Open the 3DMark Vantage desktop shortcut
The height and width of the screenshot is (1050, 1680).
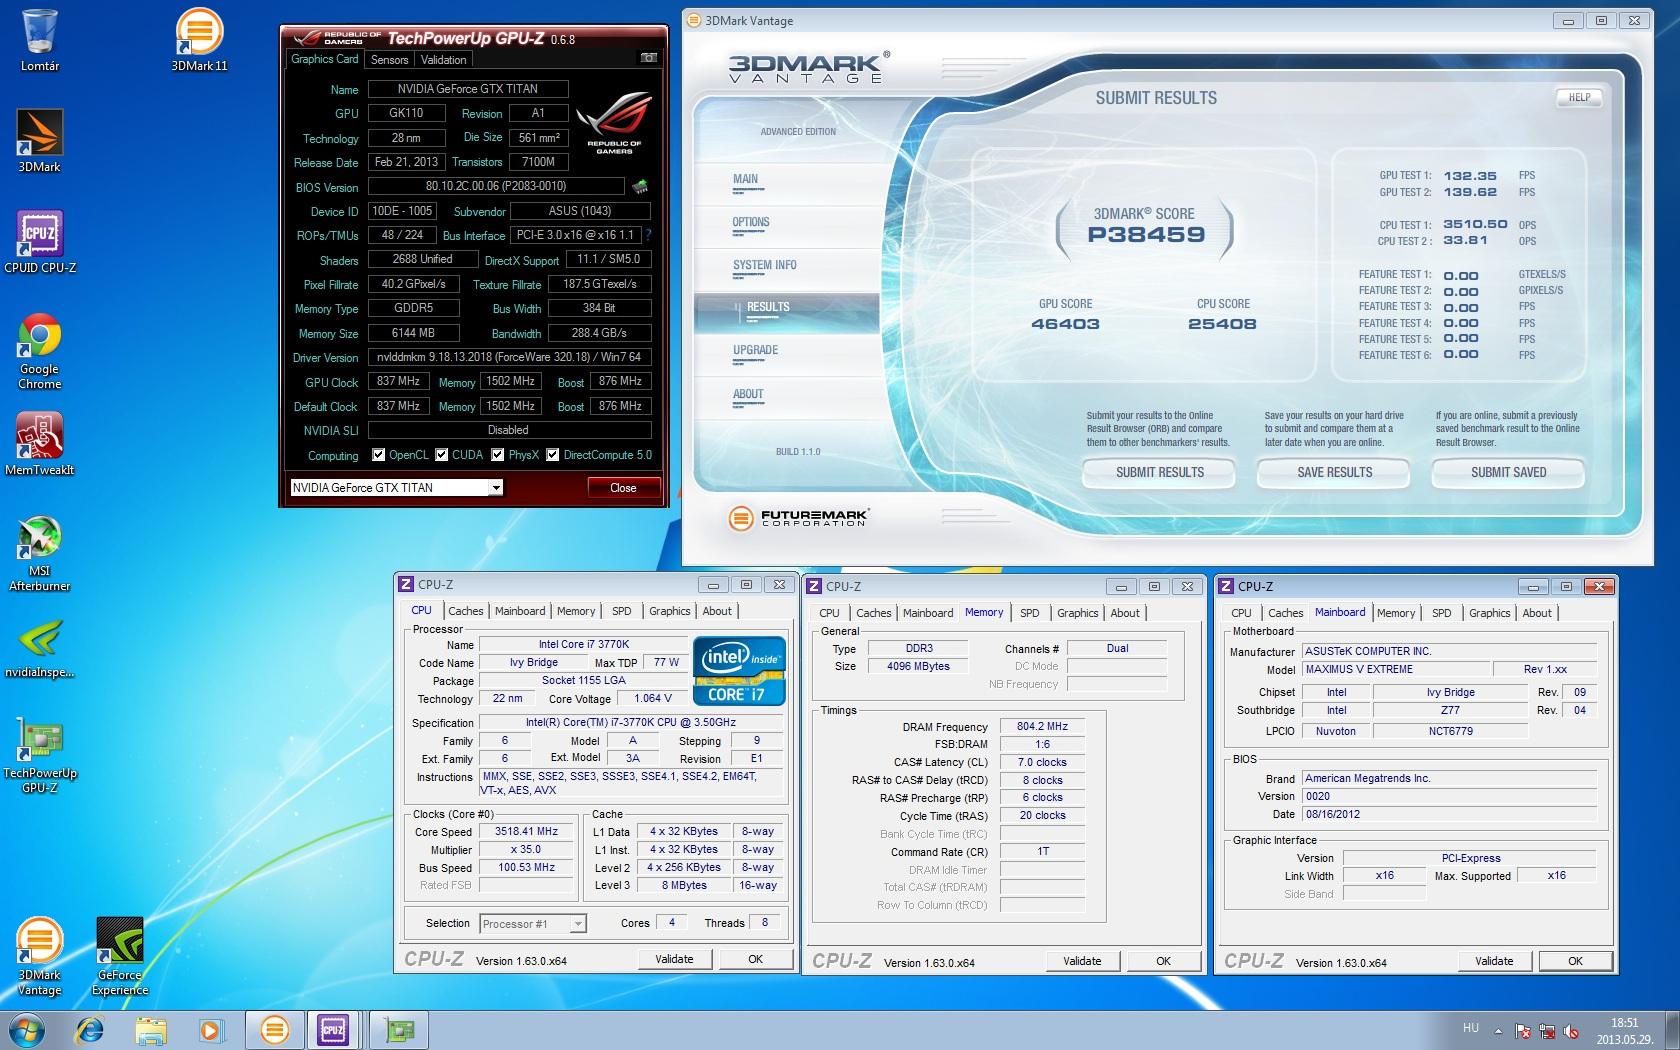[x=40, y=957]
